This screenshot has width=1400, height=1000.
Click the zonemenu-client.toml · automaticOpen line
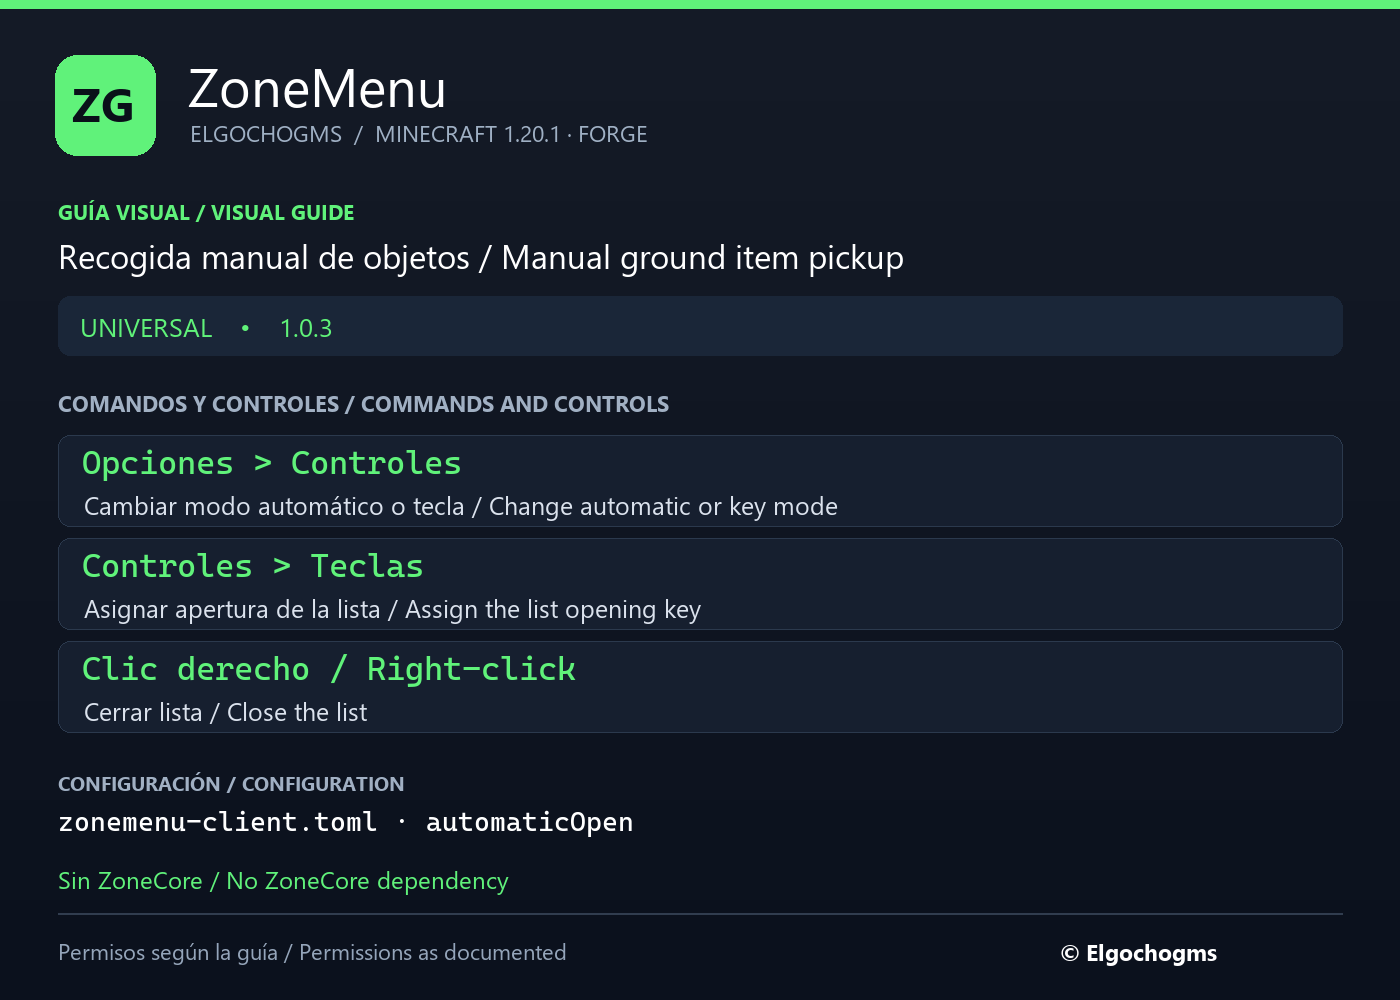pos(345,822)
